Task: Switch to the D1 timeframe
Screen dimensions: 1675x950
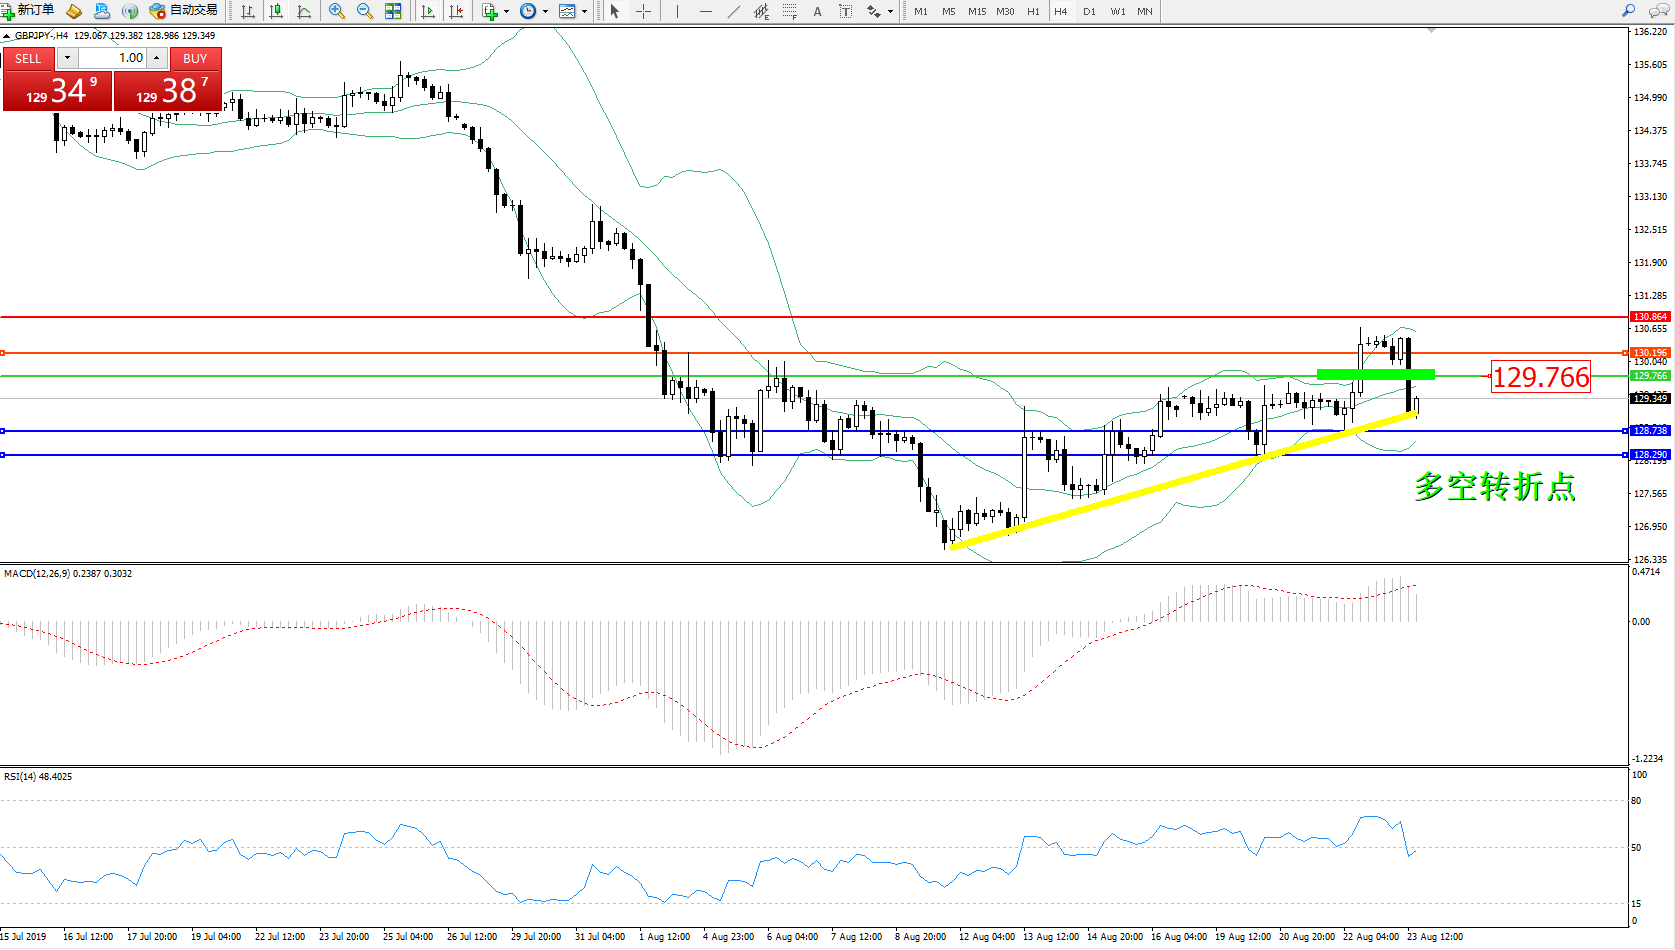Action: 1089,12
